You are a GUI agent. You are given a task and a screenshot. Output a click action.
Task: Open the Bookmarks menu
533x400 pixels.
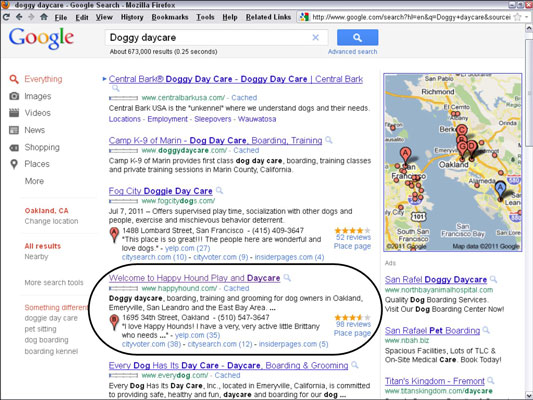(170, 17)
